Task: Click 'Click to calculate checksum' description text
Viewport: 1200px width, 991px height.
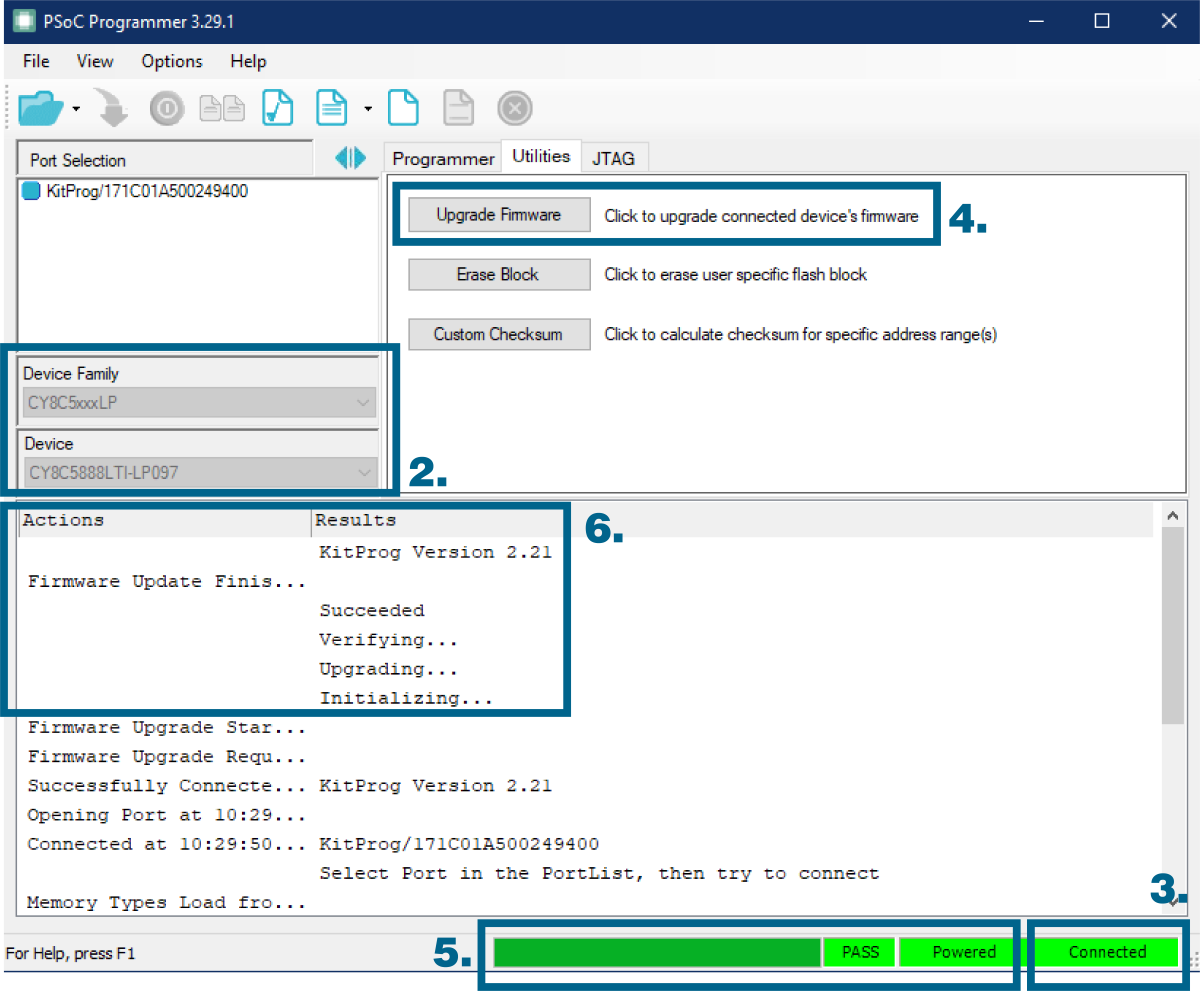Action: (x=800, y=335)
